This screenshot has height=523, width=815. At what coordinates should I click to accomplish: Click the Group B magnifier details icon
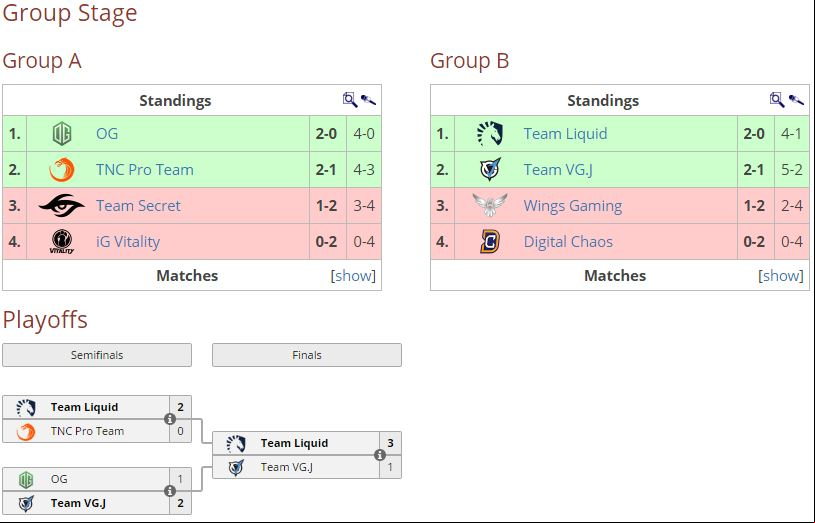pos(777,100)
